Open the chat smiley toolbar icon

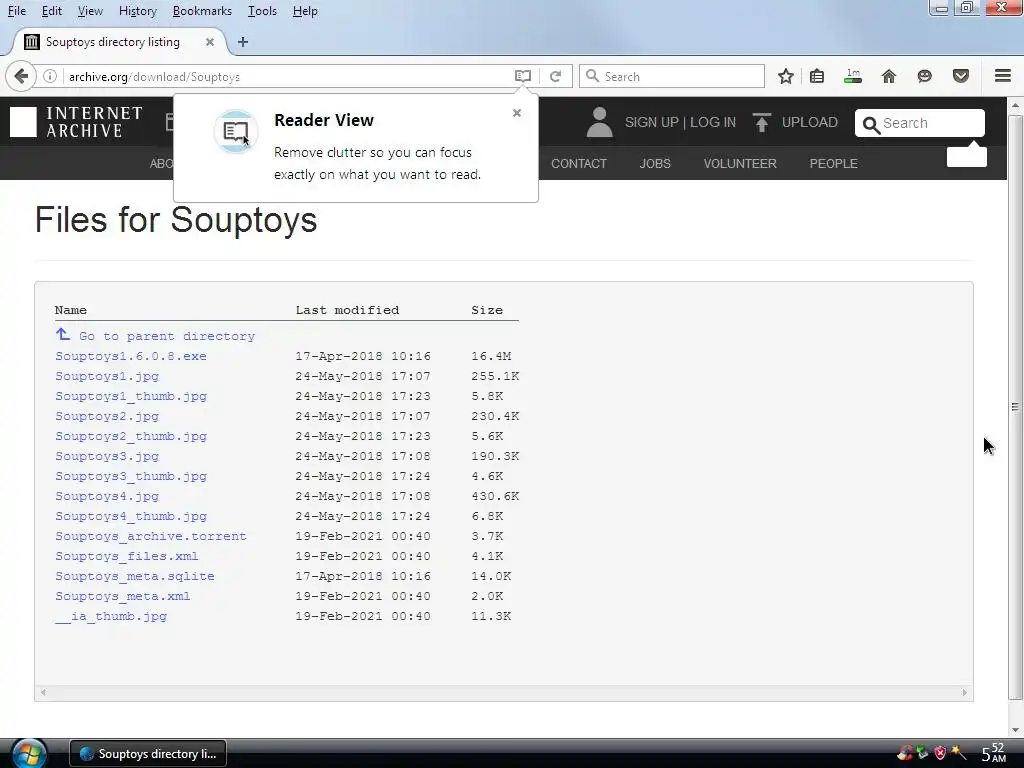[x=924, y=76]
